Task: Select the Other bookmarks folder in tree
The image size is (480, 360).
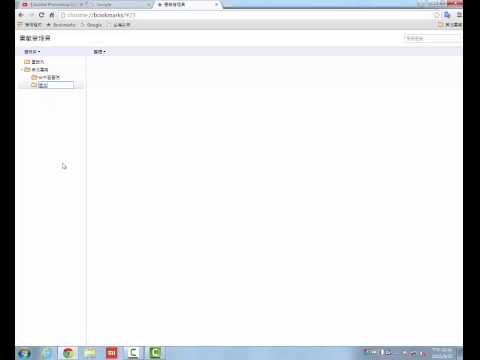Action: [x=36, y=69]
